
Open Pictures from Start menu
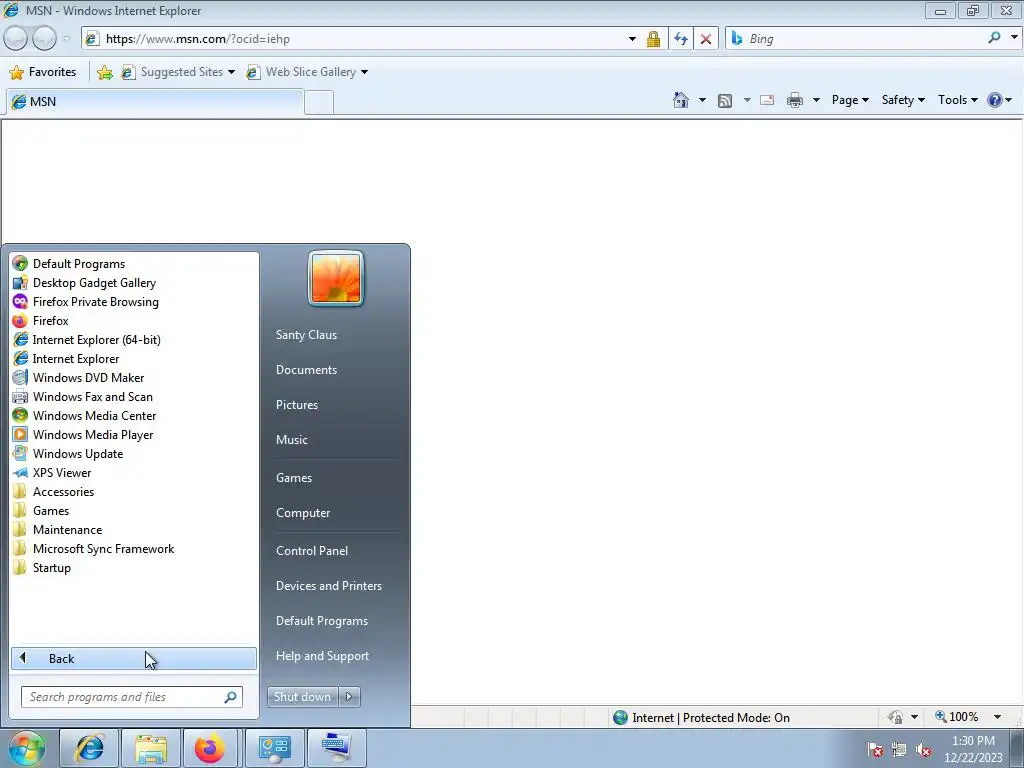pos(296,405)
